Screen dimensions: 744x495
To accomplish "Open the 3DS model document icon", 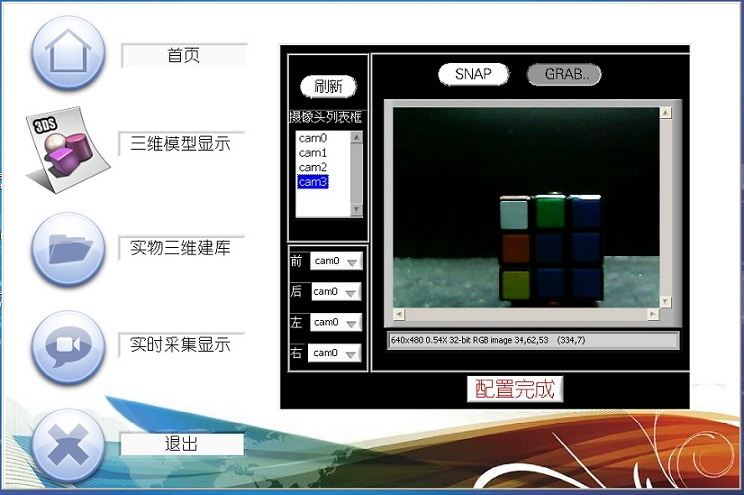I will [x=68, y=149].
